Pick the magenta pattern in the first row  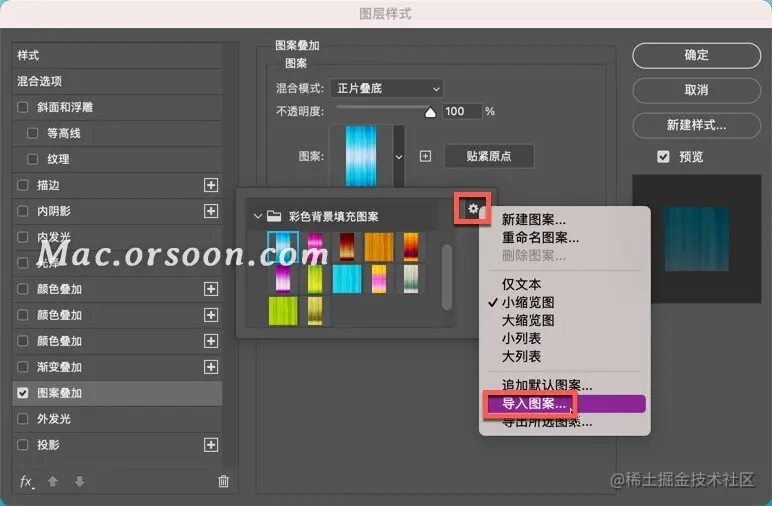[315, 246]
